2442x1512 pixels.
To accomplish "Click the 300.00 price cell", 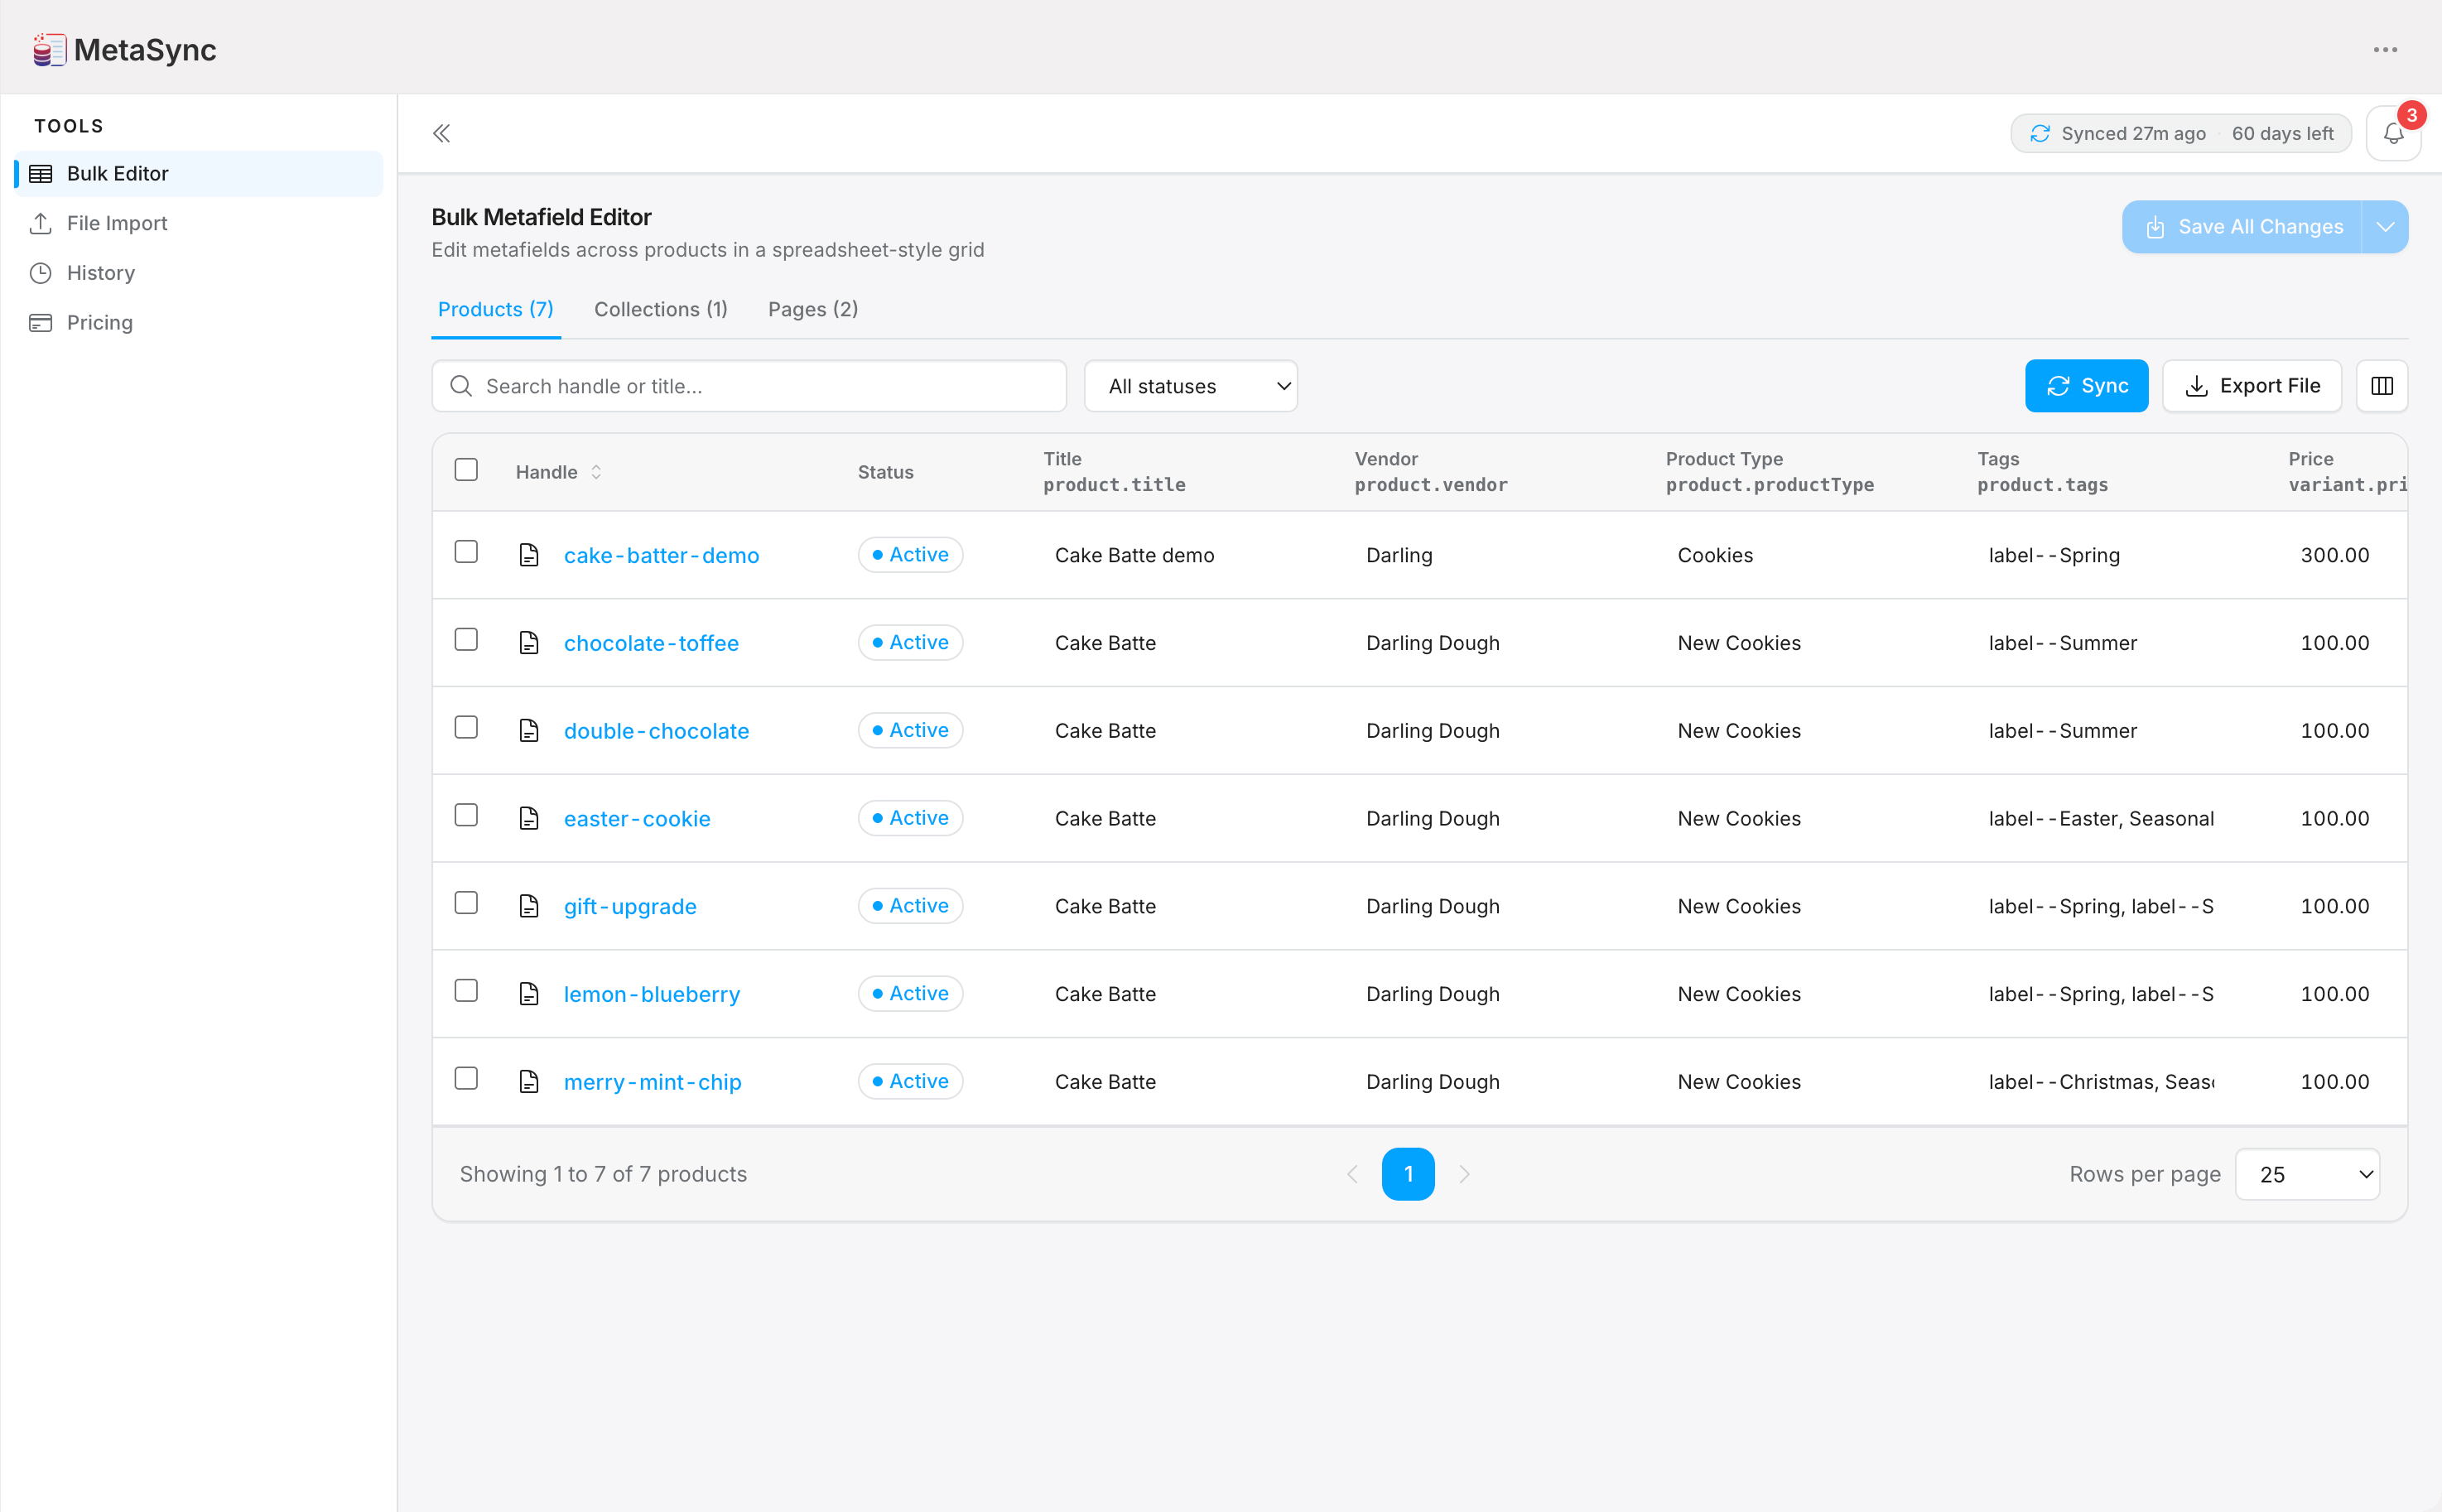I will [x=2335, y=555].
